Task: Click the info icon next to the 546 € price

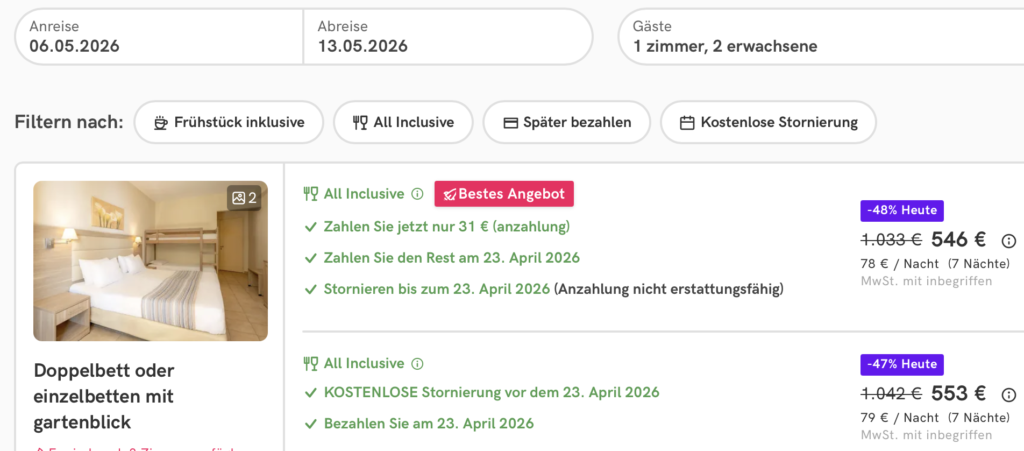Action: pyautogui.click(x=1008, y=240)
